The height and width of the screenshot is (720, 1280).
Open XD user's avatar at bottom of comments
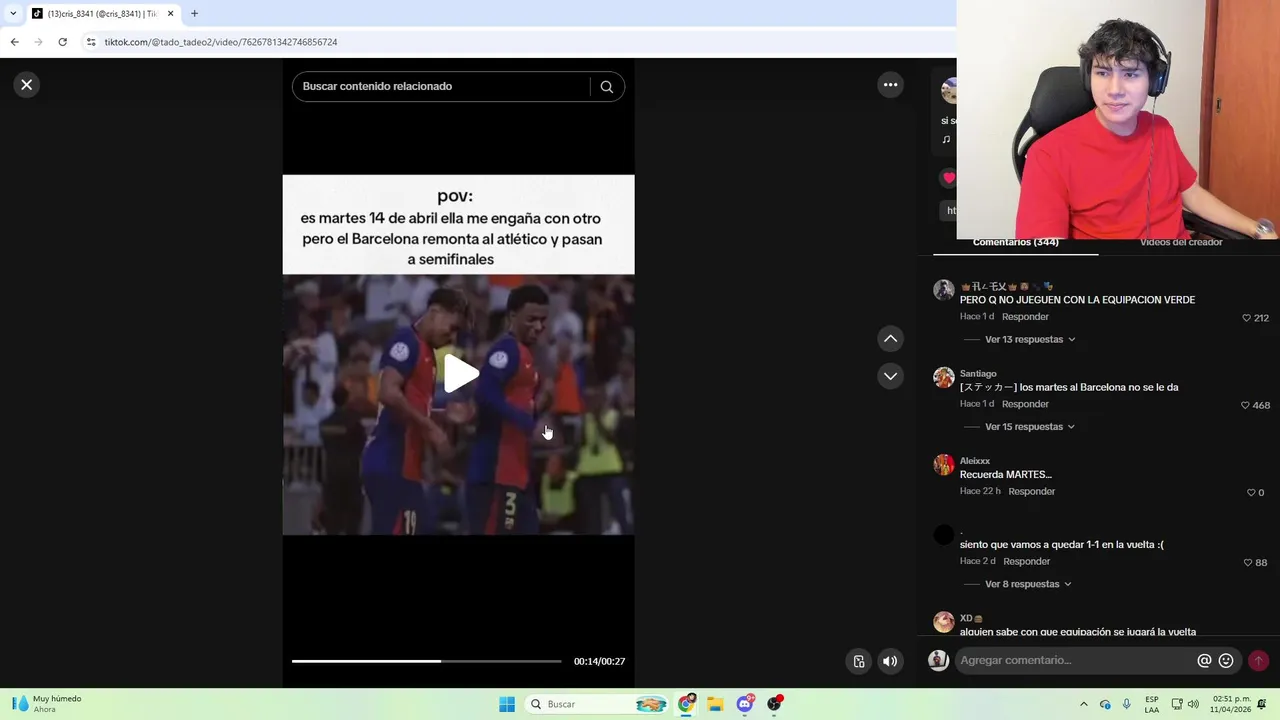coord(943,622)
